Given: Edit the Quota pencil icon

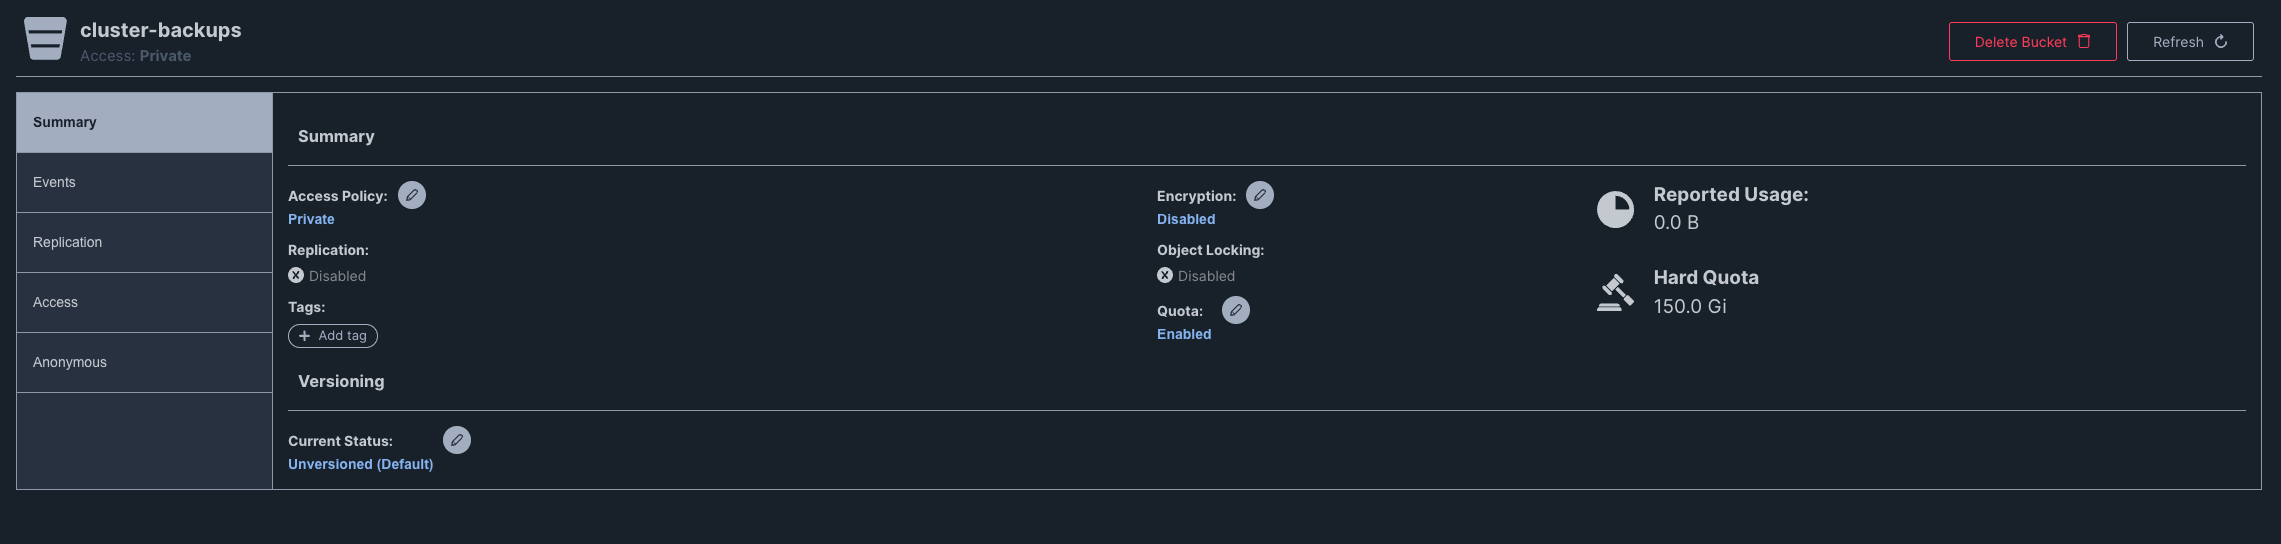Looking at the screenshot, I should tap(1236, 310).
